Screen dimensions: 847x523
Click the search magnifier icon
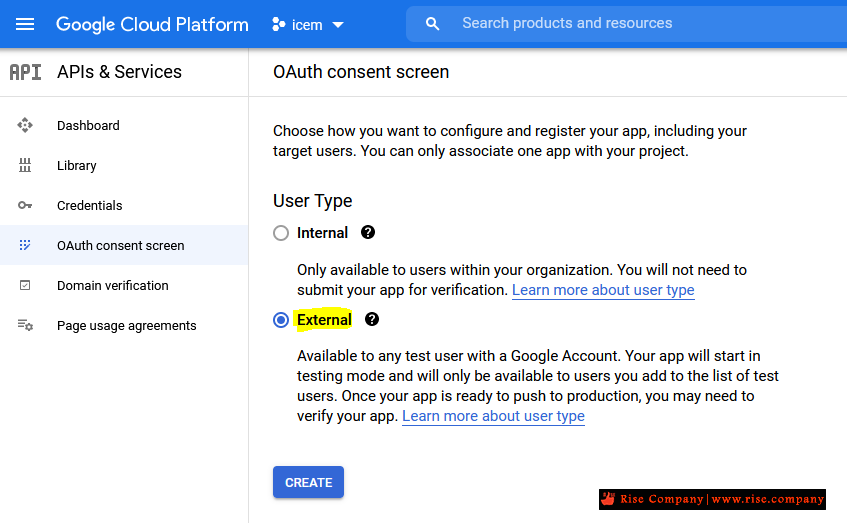pos(432,24)
